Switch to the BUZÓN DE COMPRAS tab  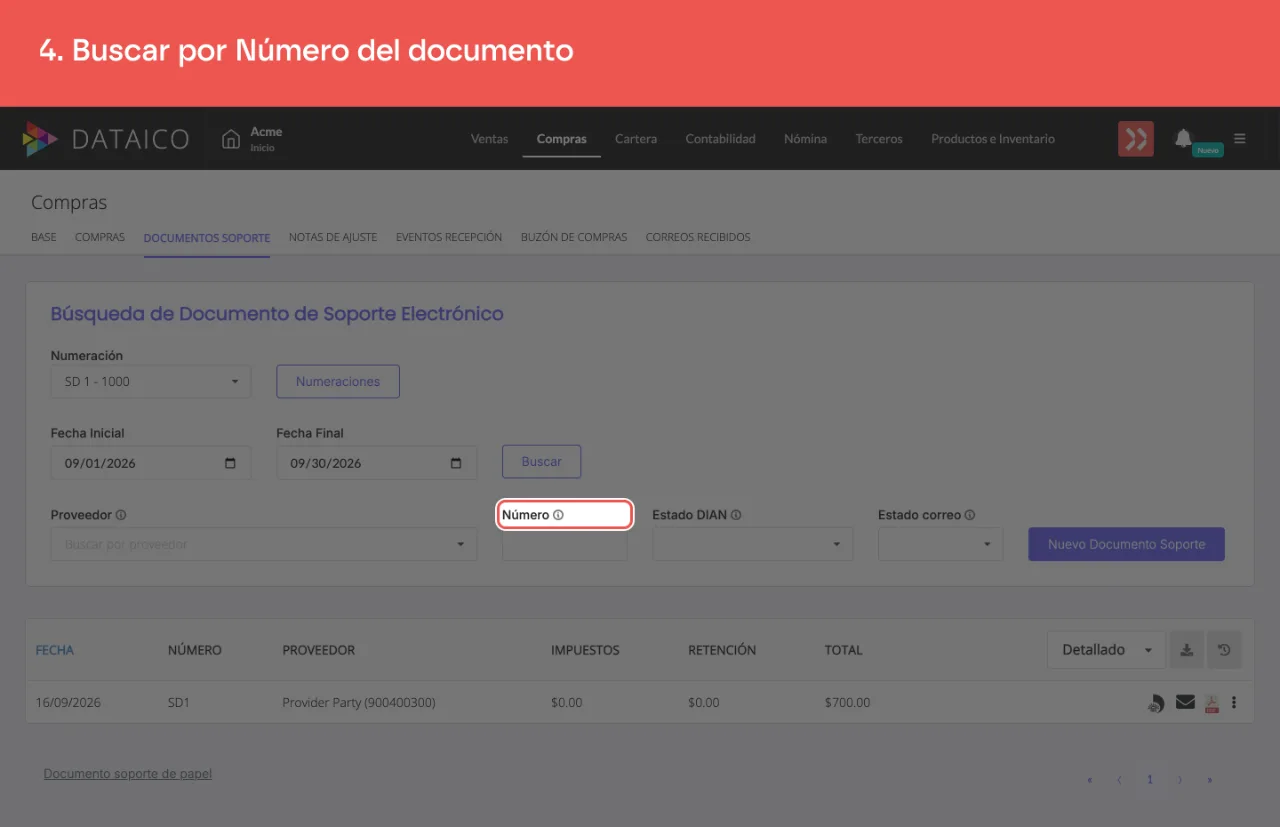pos(574,238)
